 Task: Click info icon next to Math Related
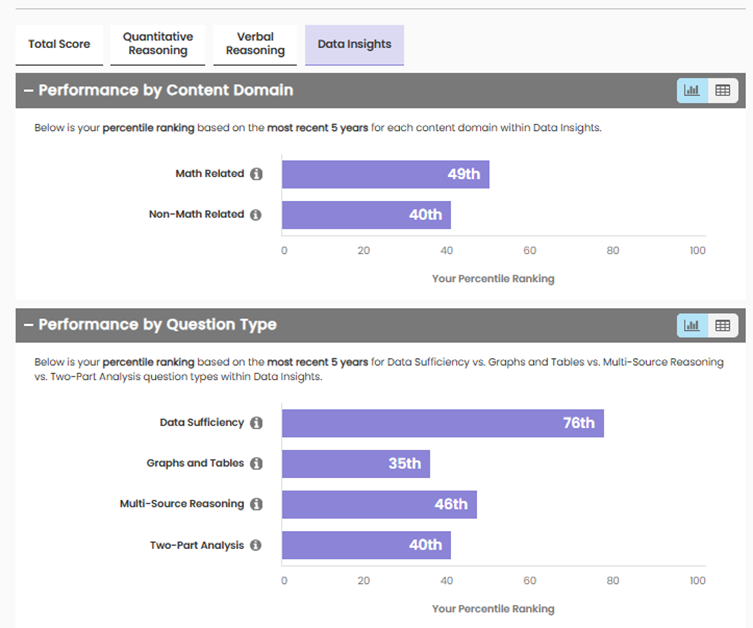[256, 174]
